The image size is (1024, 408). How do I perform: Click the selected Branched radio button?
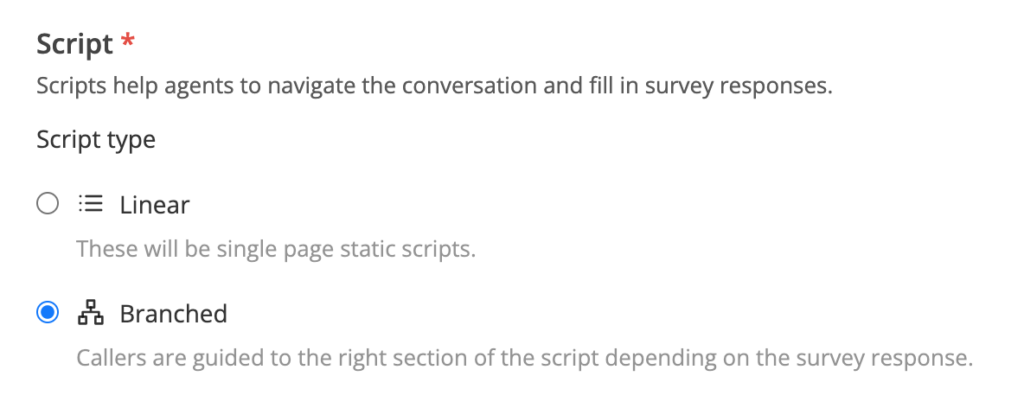click(x=47, y=313)
